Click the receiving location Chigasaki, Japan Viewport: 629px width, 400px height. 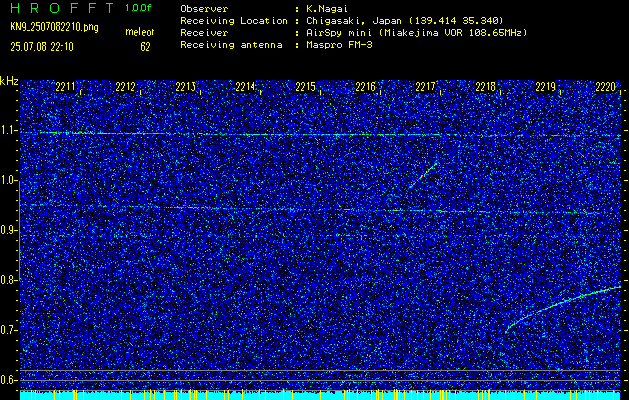(353, 20)
